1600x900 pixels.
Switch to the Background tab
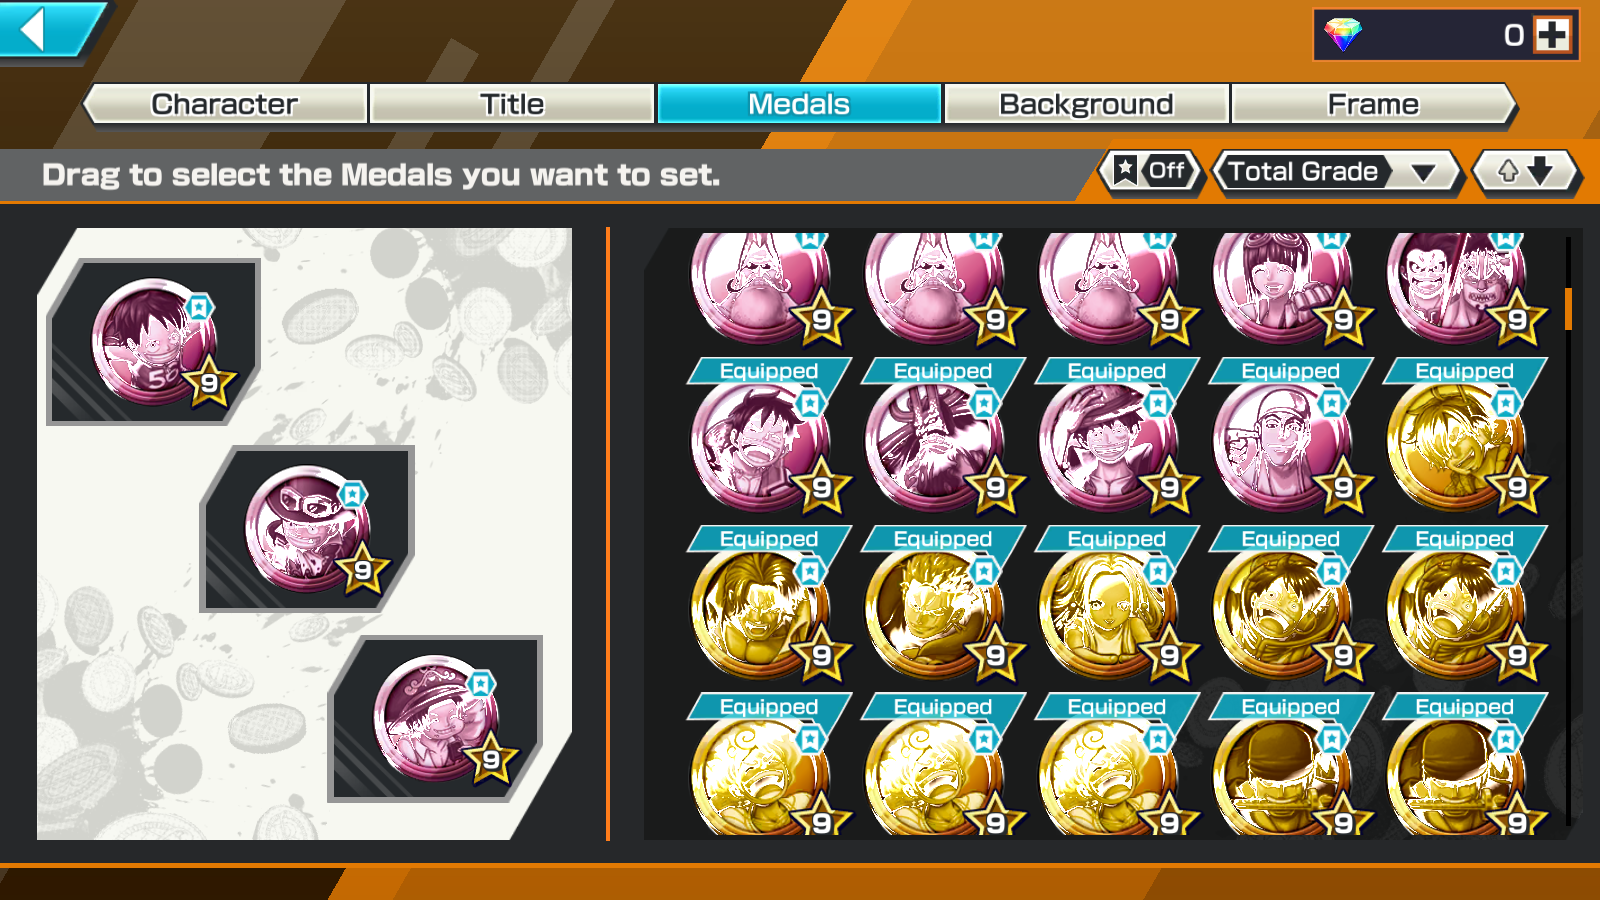coord(1086,104)
